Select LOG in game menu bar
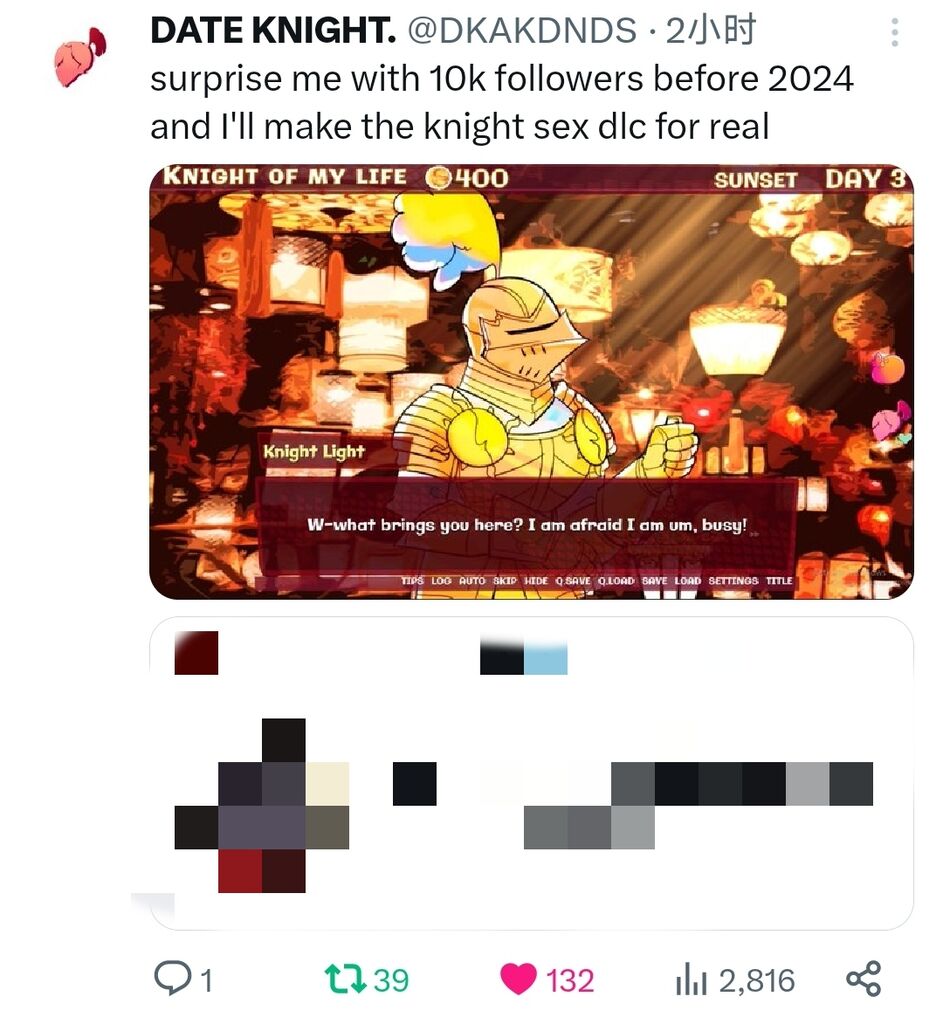The image size is (943, 1024). [441, 580]
